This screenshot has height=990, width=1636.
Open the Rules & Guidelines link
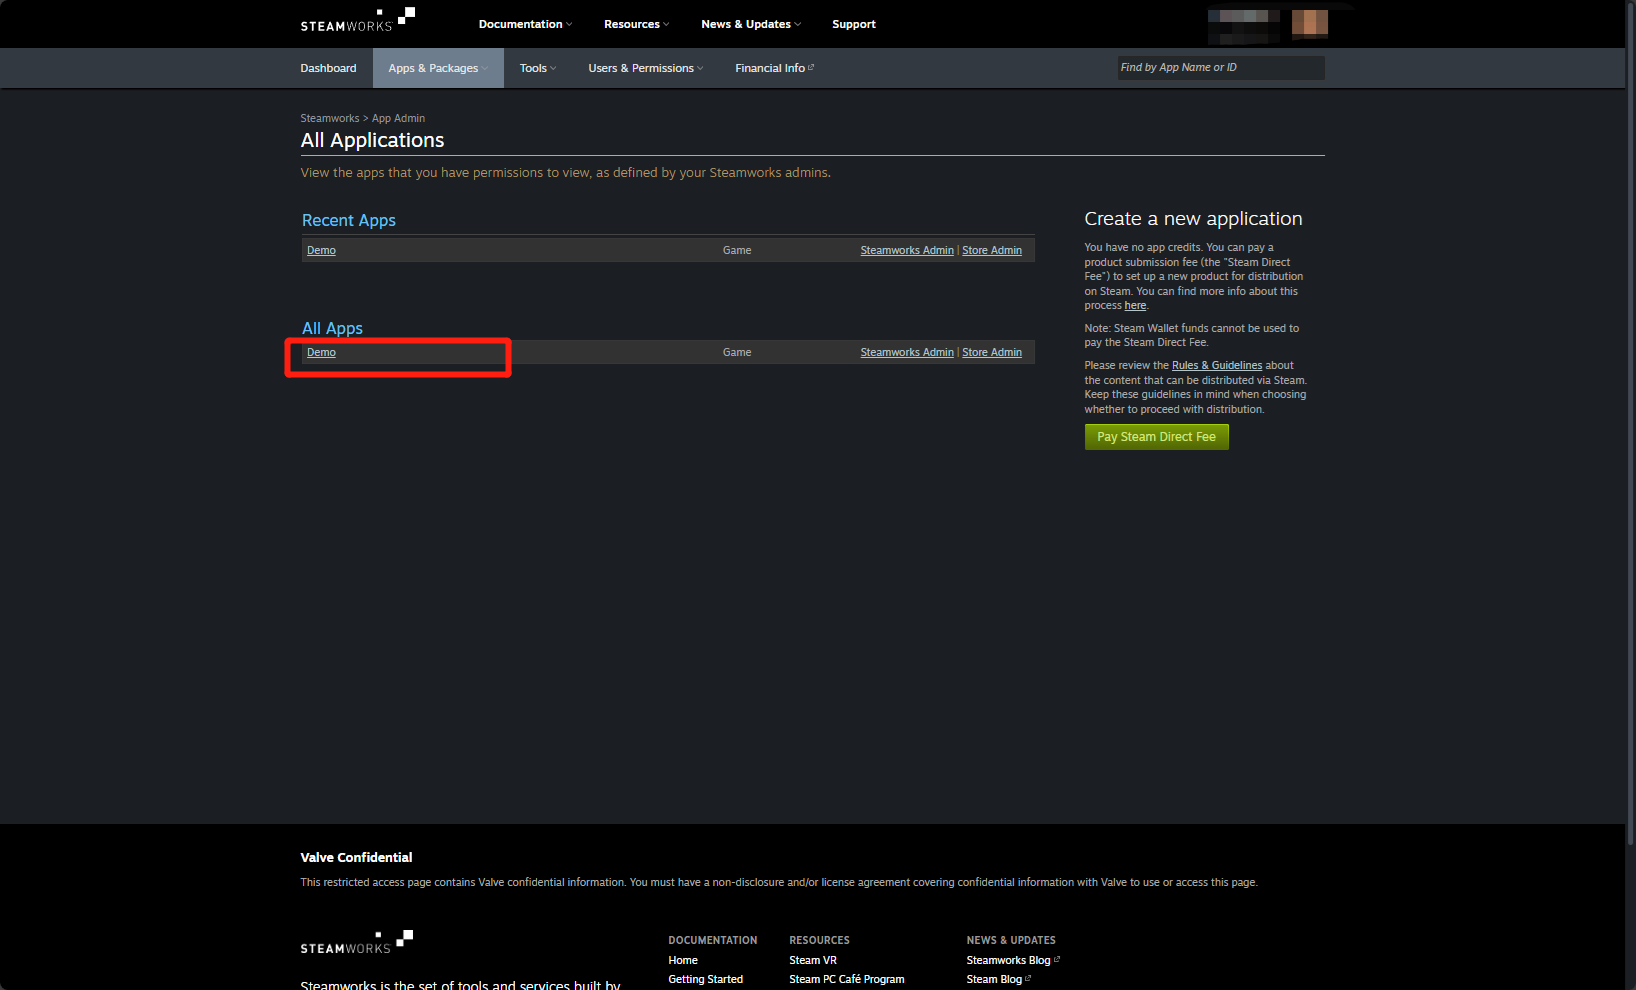coord(1216,365)
